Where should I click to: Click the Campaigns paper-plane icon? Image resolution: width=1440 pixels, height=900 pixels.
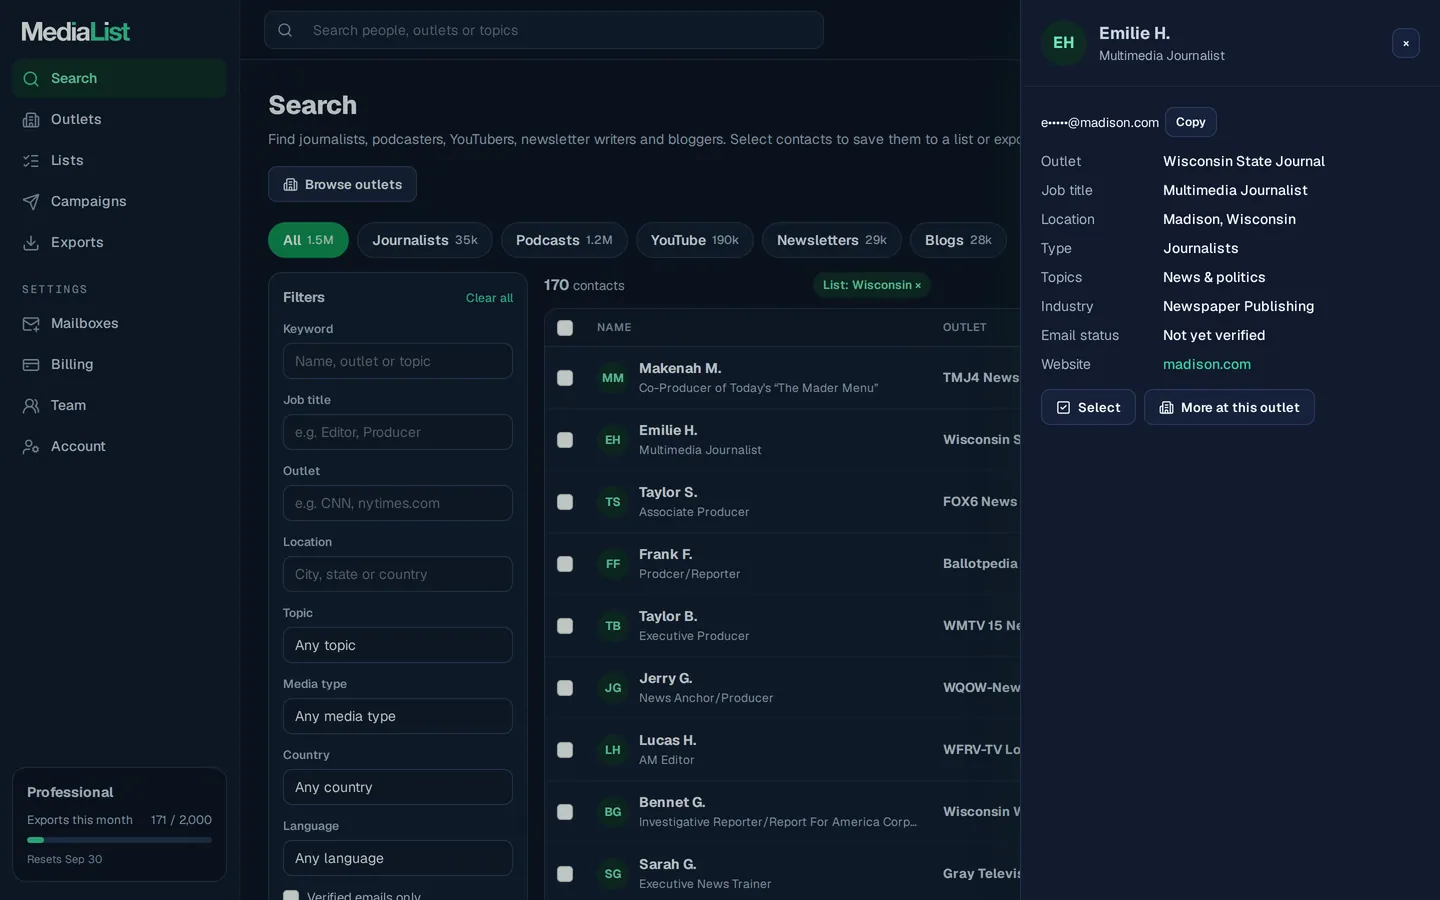point(31,201)
